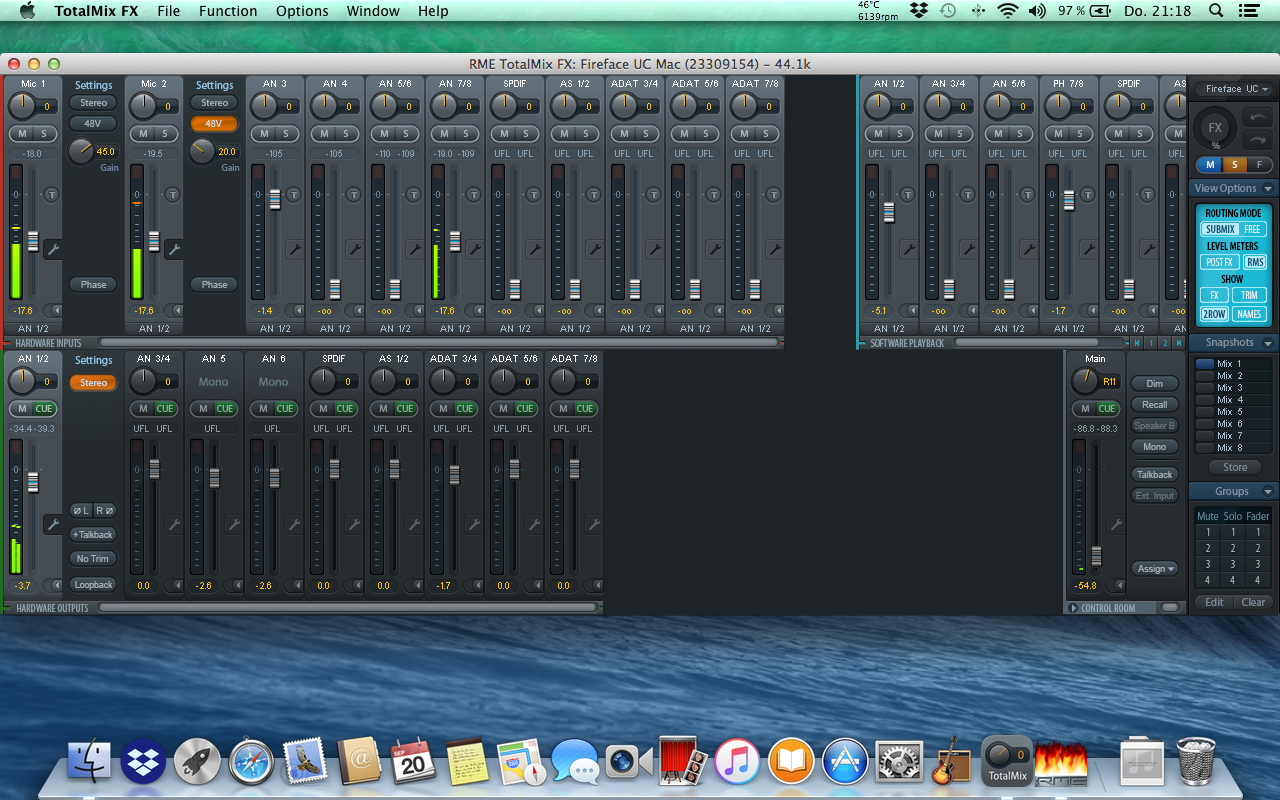Toggle CUE on hardware output AN 3/4

click(x=165, y=409)
